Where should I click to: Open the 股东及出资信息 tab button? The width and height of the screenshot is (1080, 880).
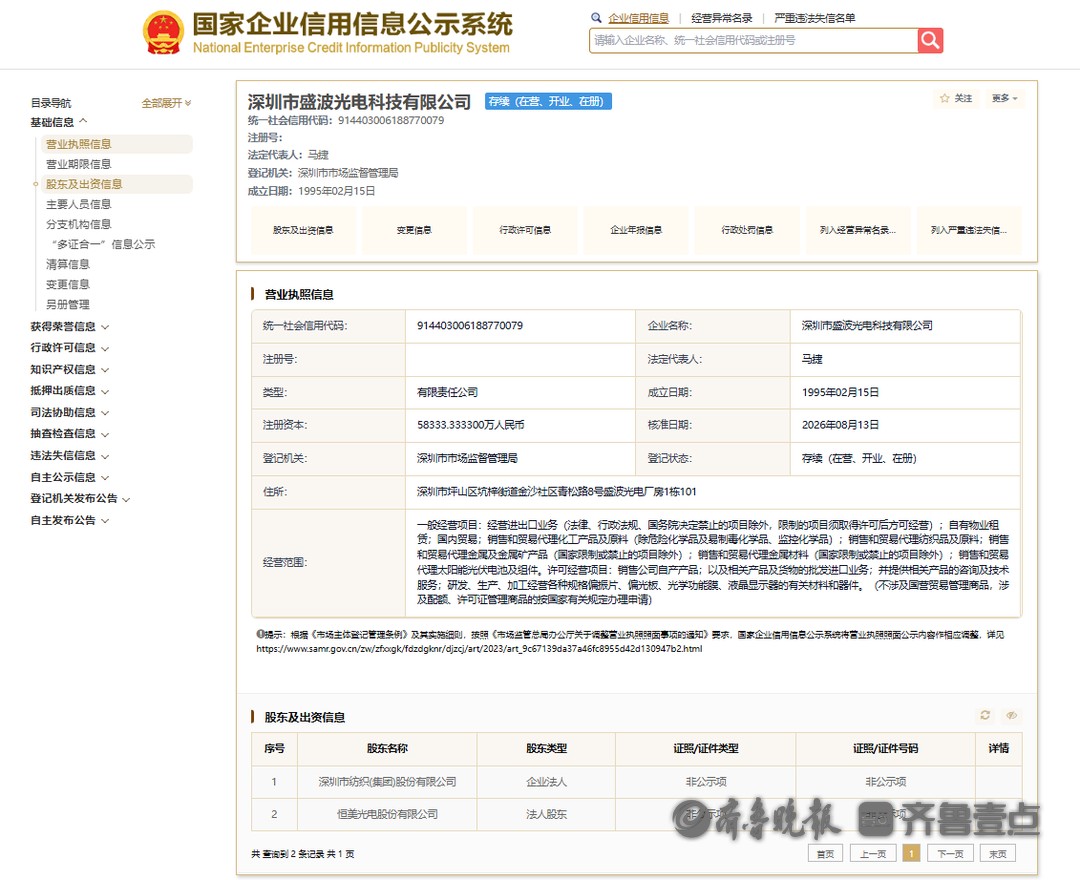tap(303, 230)
